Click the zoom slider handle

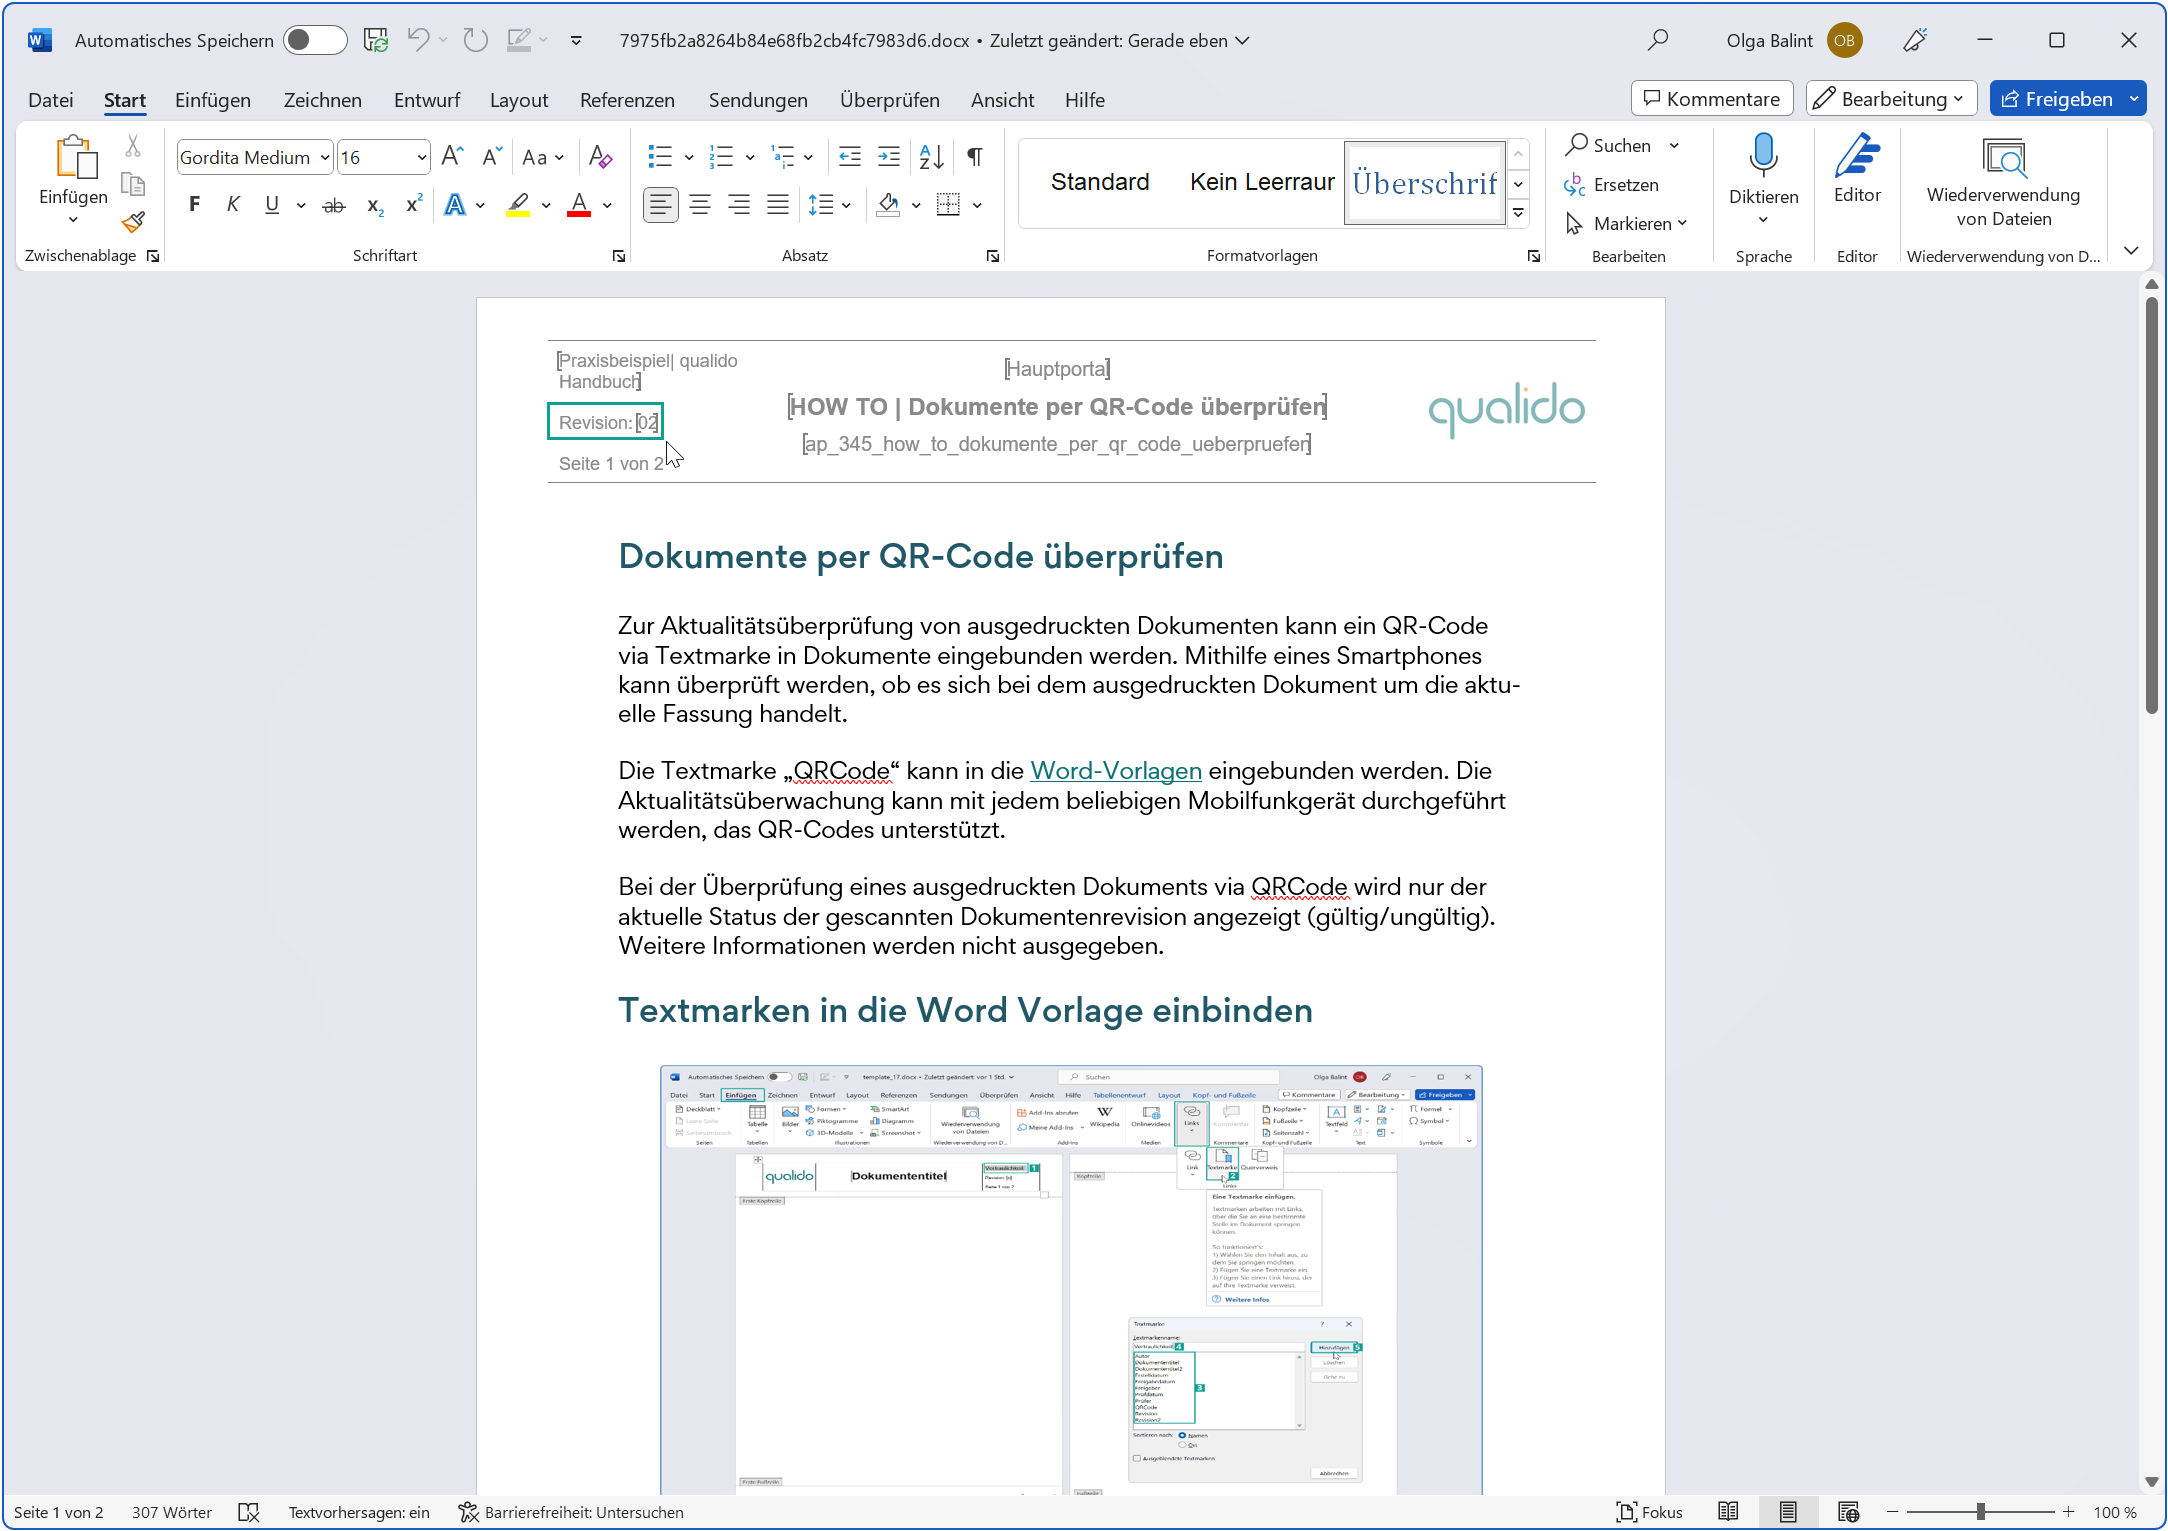pos(1981,1512)
